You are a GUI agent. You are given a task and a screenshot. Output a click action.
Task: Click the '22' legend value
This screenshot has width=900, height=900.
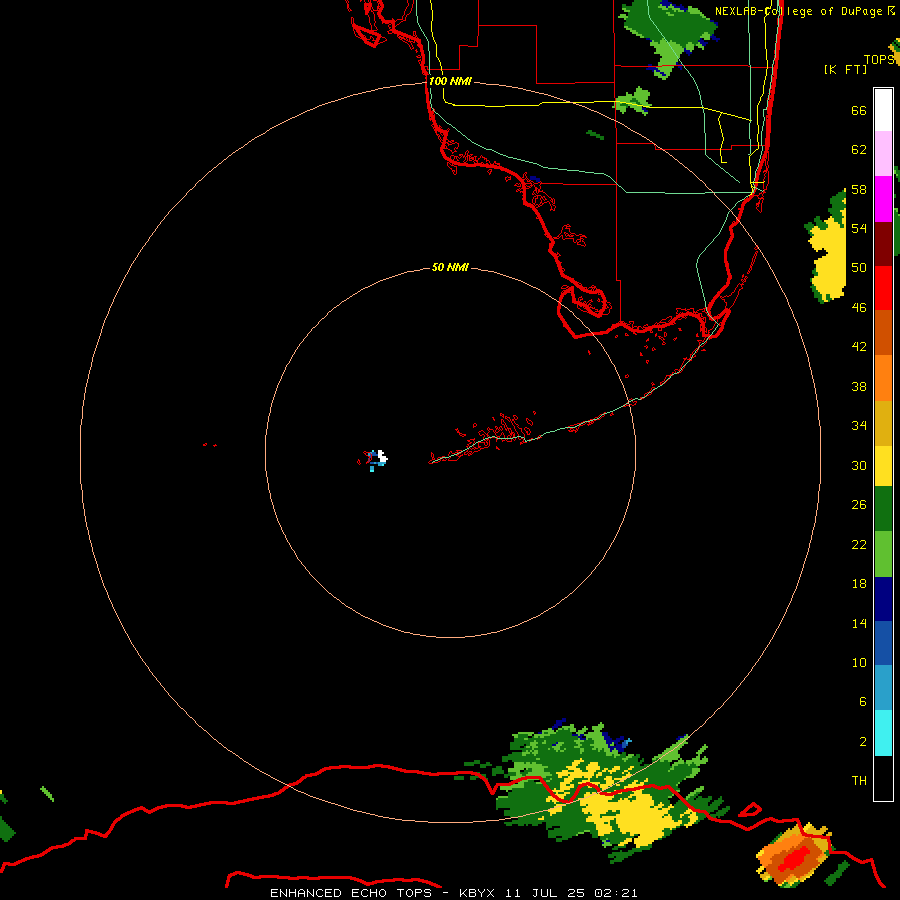click(859, 544)
